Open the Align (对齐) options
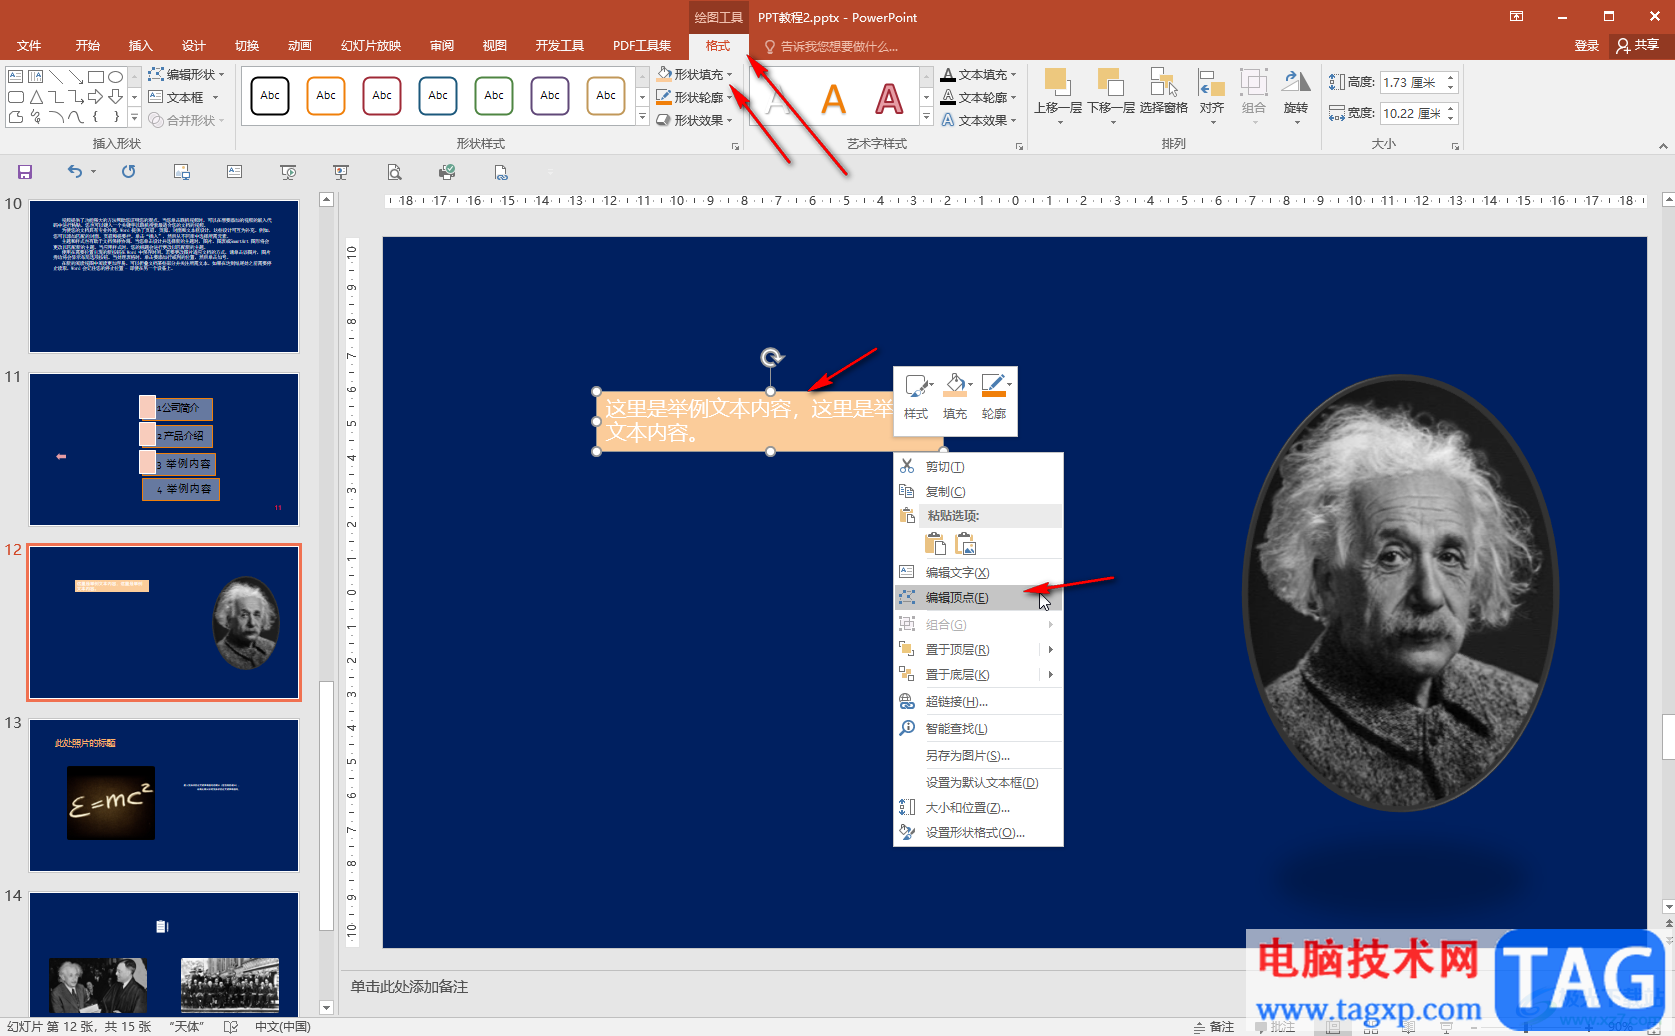Viewport: 1675px width, 1036px height. [1212, 96]
